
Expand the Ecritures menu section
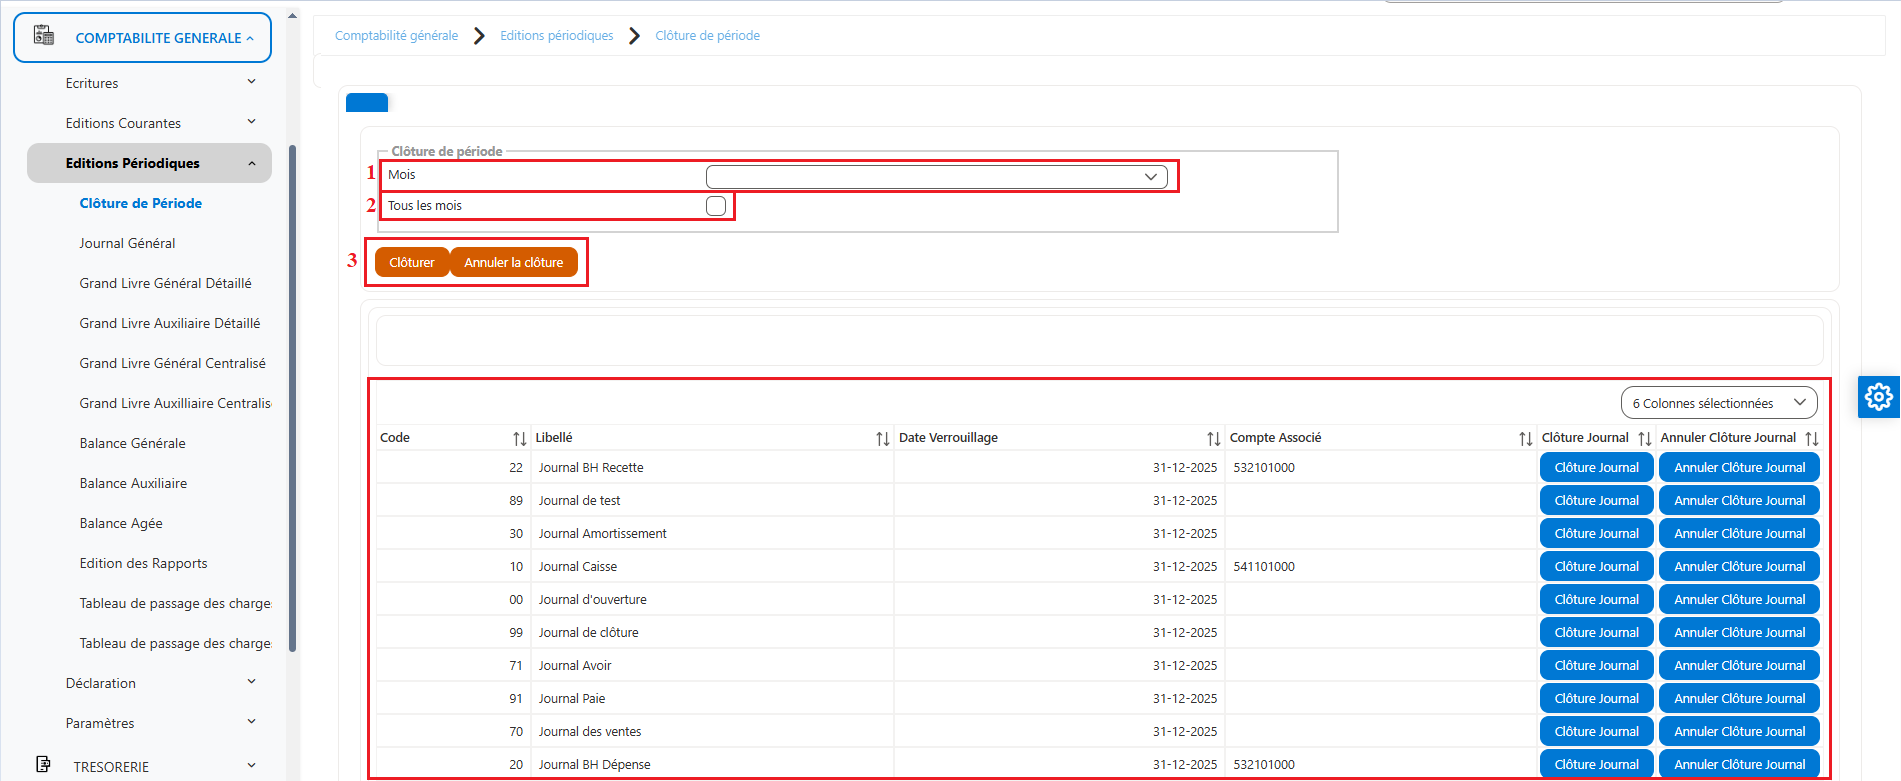tap(160, 83)
